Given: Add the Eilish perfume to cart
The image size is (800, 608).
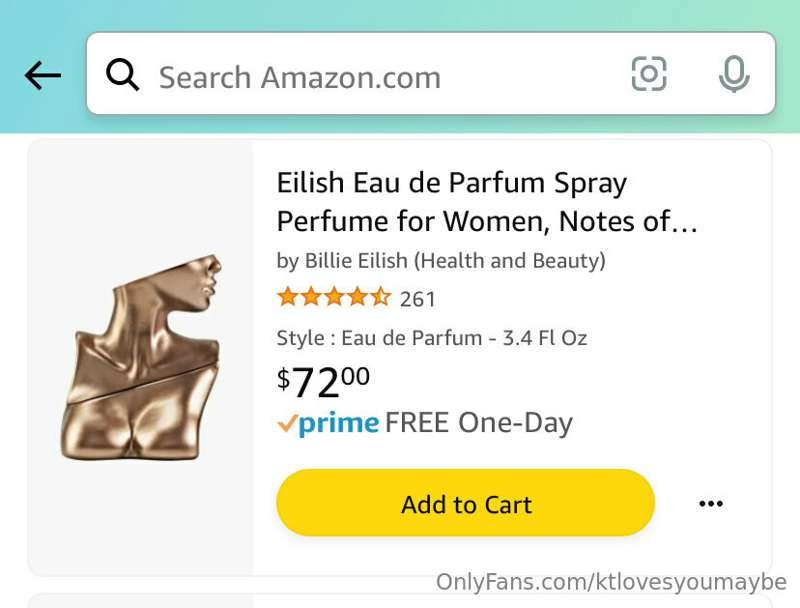Looking at the screenshot, I should 465,503.
